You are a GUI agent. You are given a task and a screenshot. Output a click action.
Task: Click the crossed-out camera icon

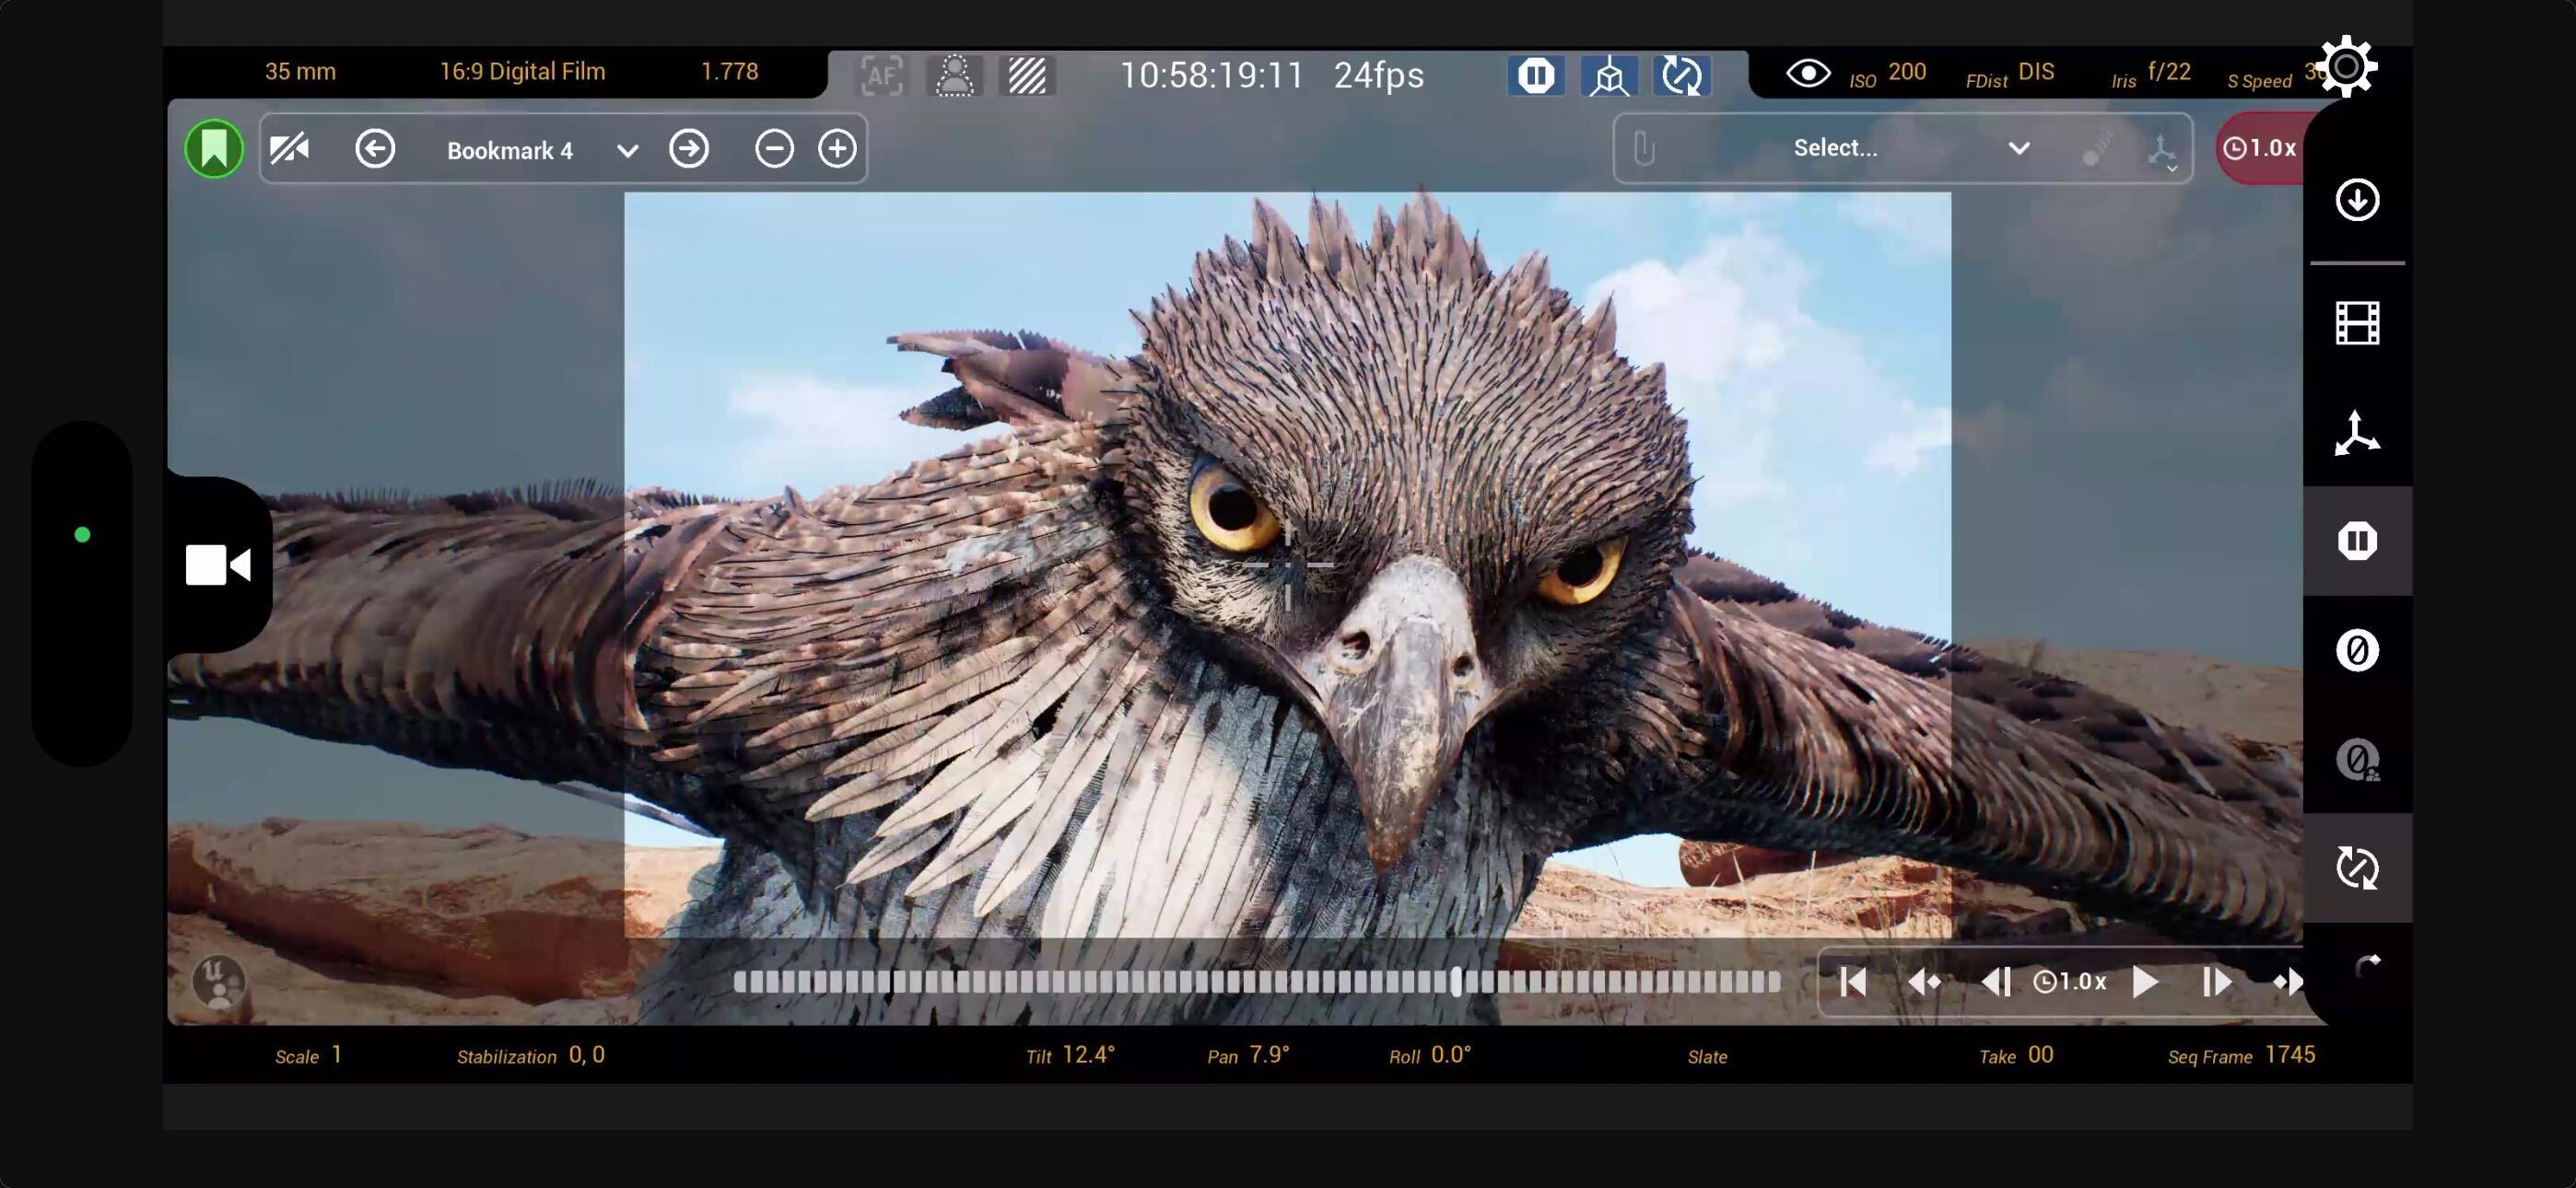coord(290,149)
